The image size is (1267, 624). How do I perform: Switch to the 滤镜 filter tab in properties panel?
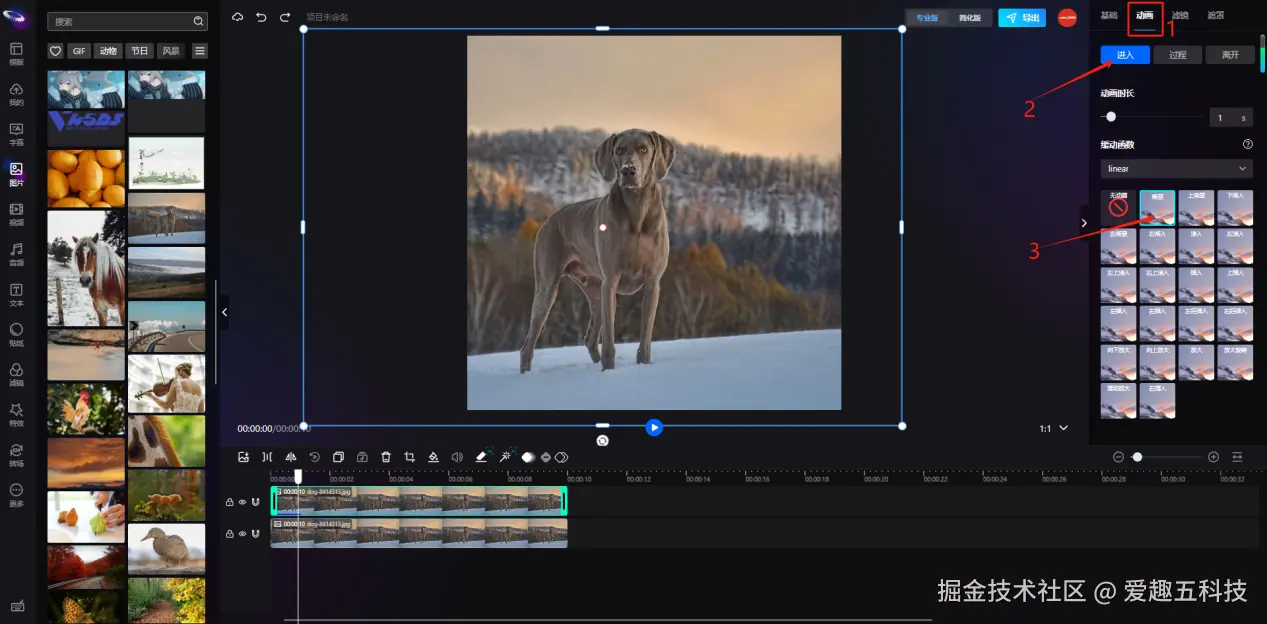click(1180, 15)
